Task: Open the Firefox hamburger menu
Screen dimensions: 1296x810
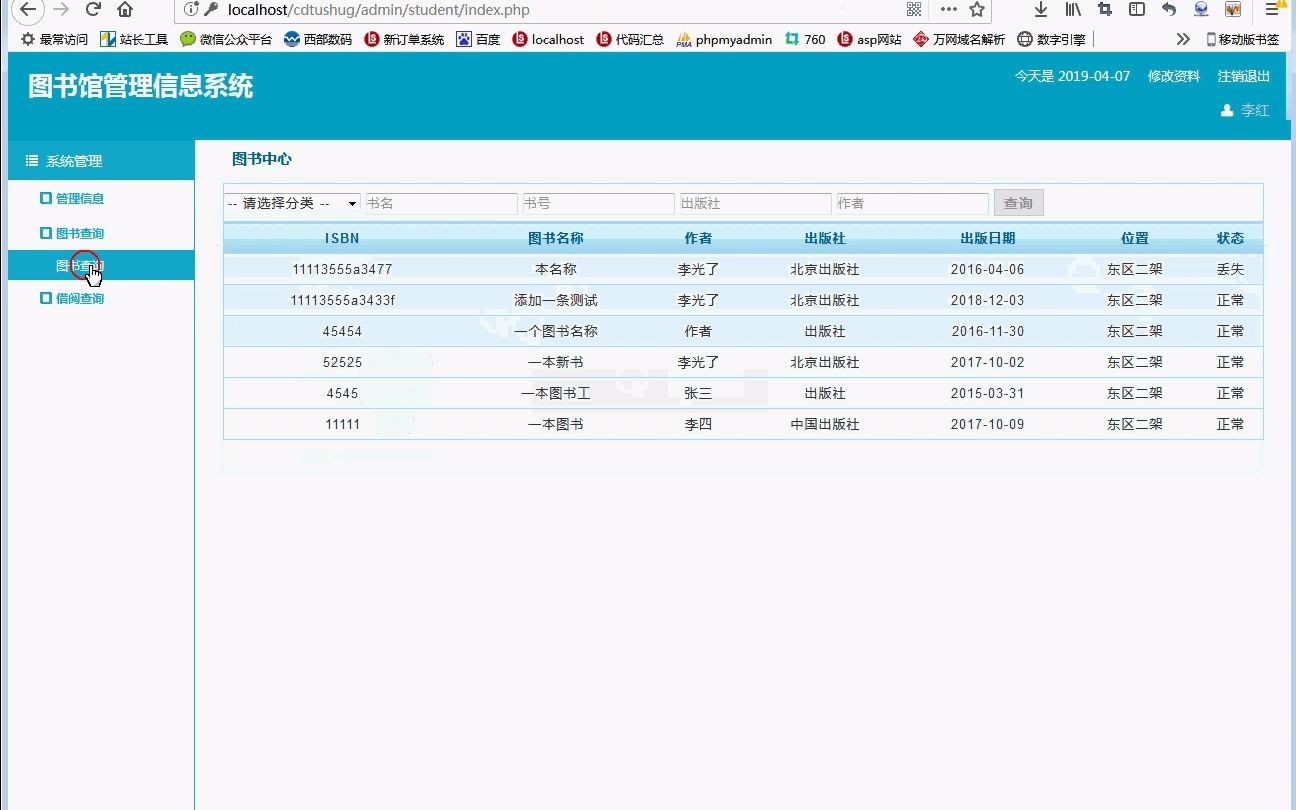Action: coord(1273,9)
